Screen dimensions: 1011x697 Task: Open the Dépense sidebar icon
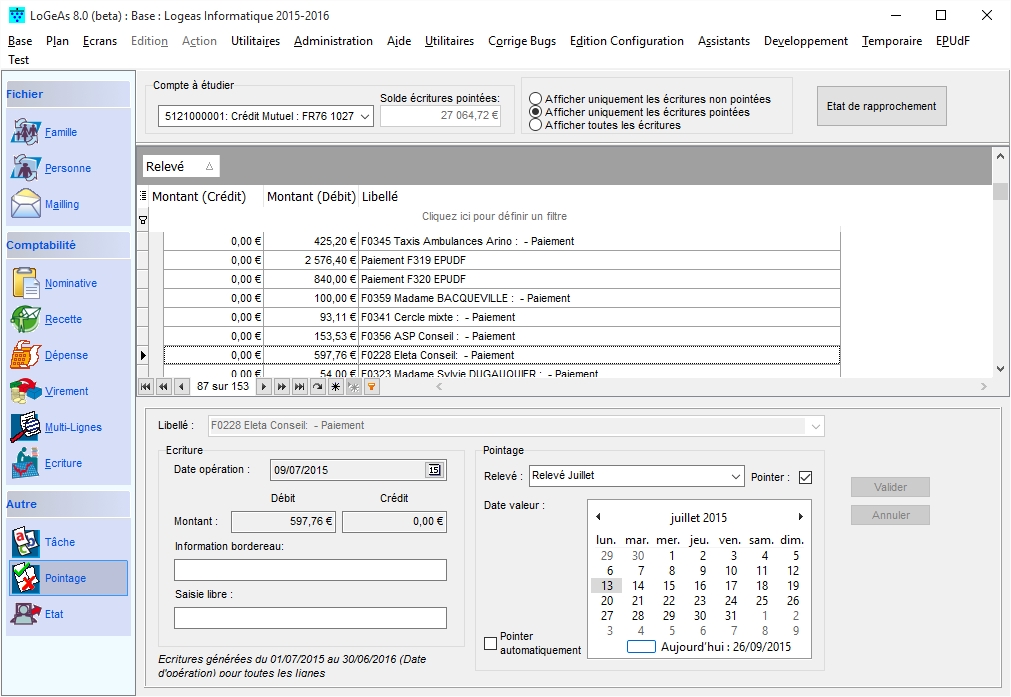[x=26, y=355]
